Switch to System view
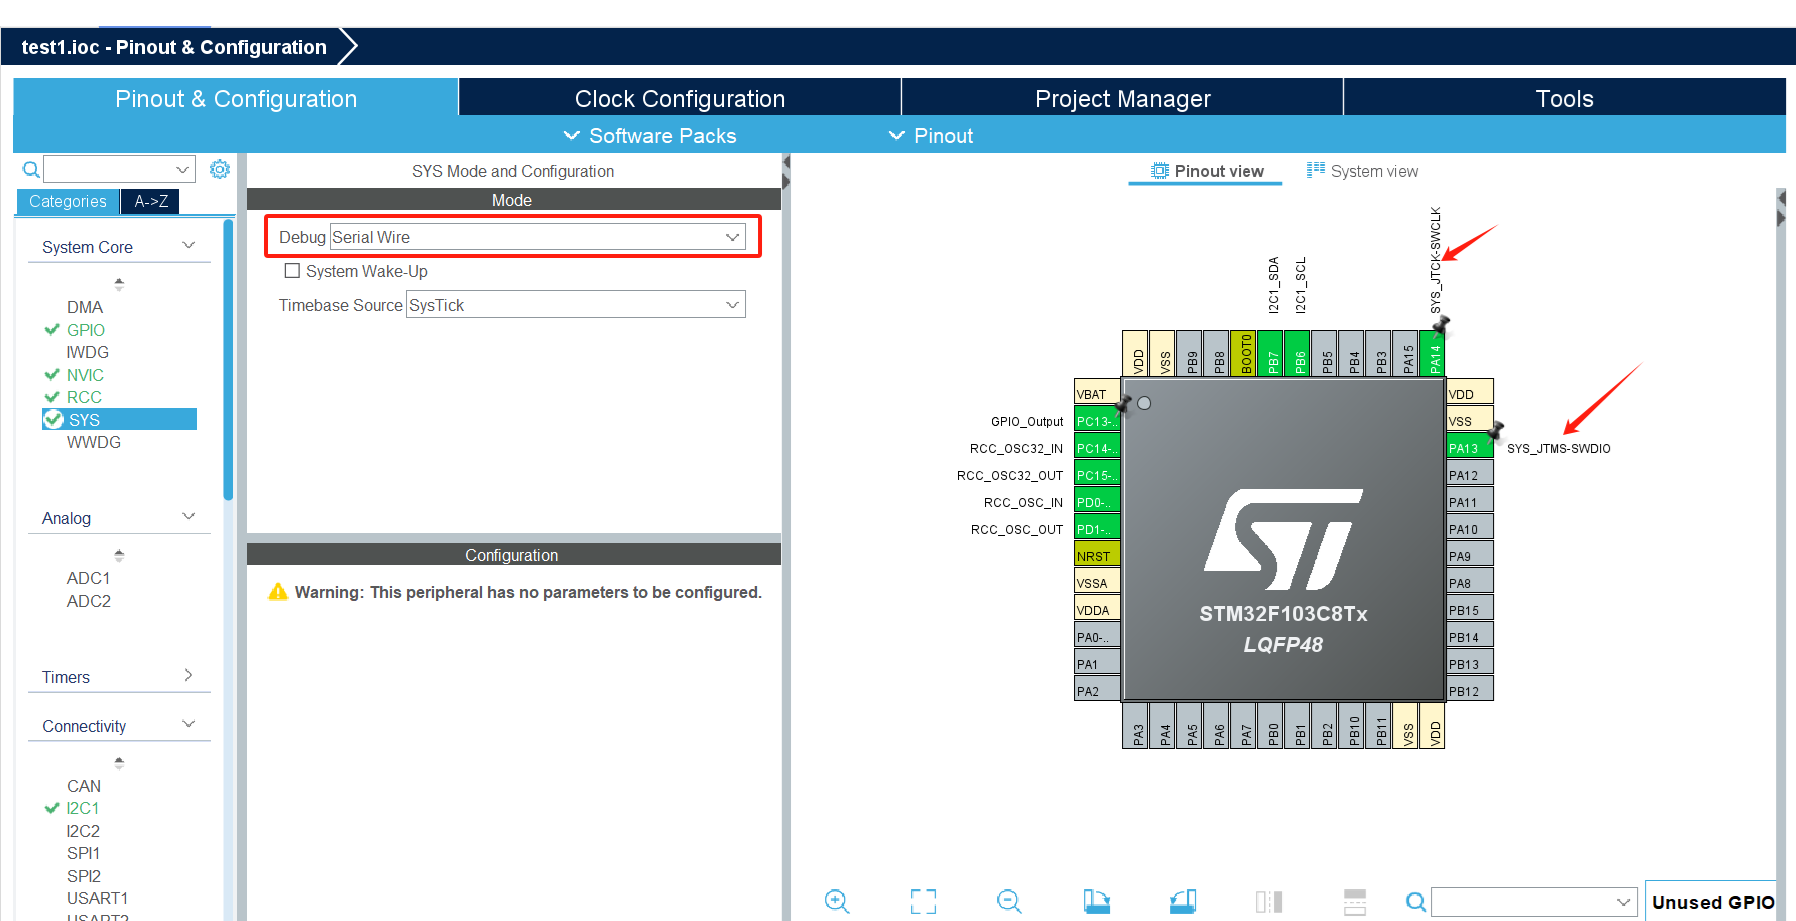This screenshot has width=1796, height=921. [x=1363, y=171]
